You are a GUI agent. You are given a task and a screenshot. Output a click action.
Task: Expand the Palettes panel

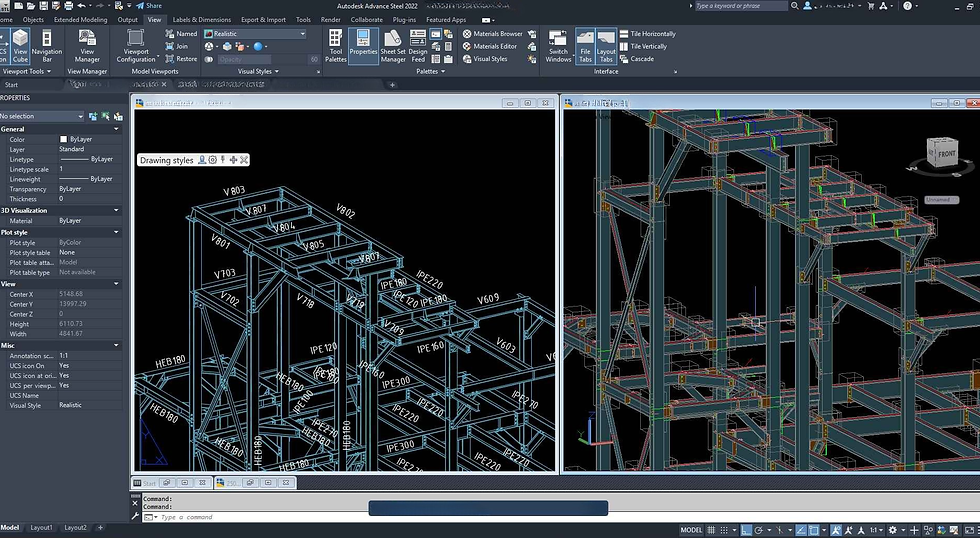[x=431, y=71]
